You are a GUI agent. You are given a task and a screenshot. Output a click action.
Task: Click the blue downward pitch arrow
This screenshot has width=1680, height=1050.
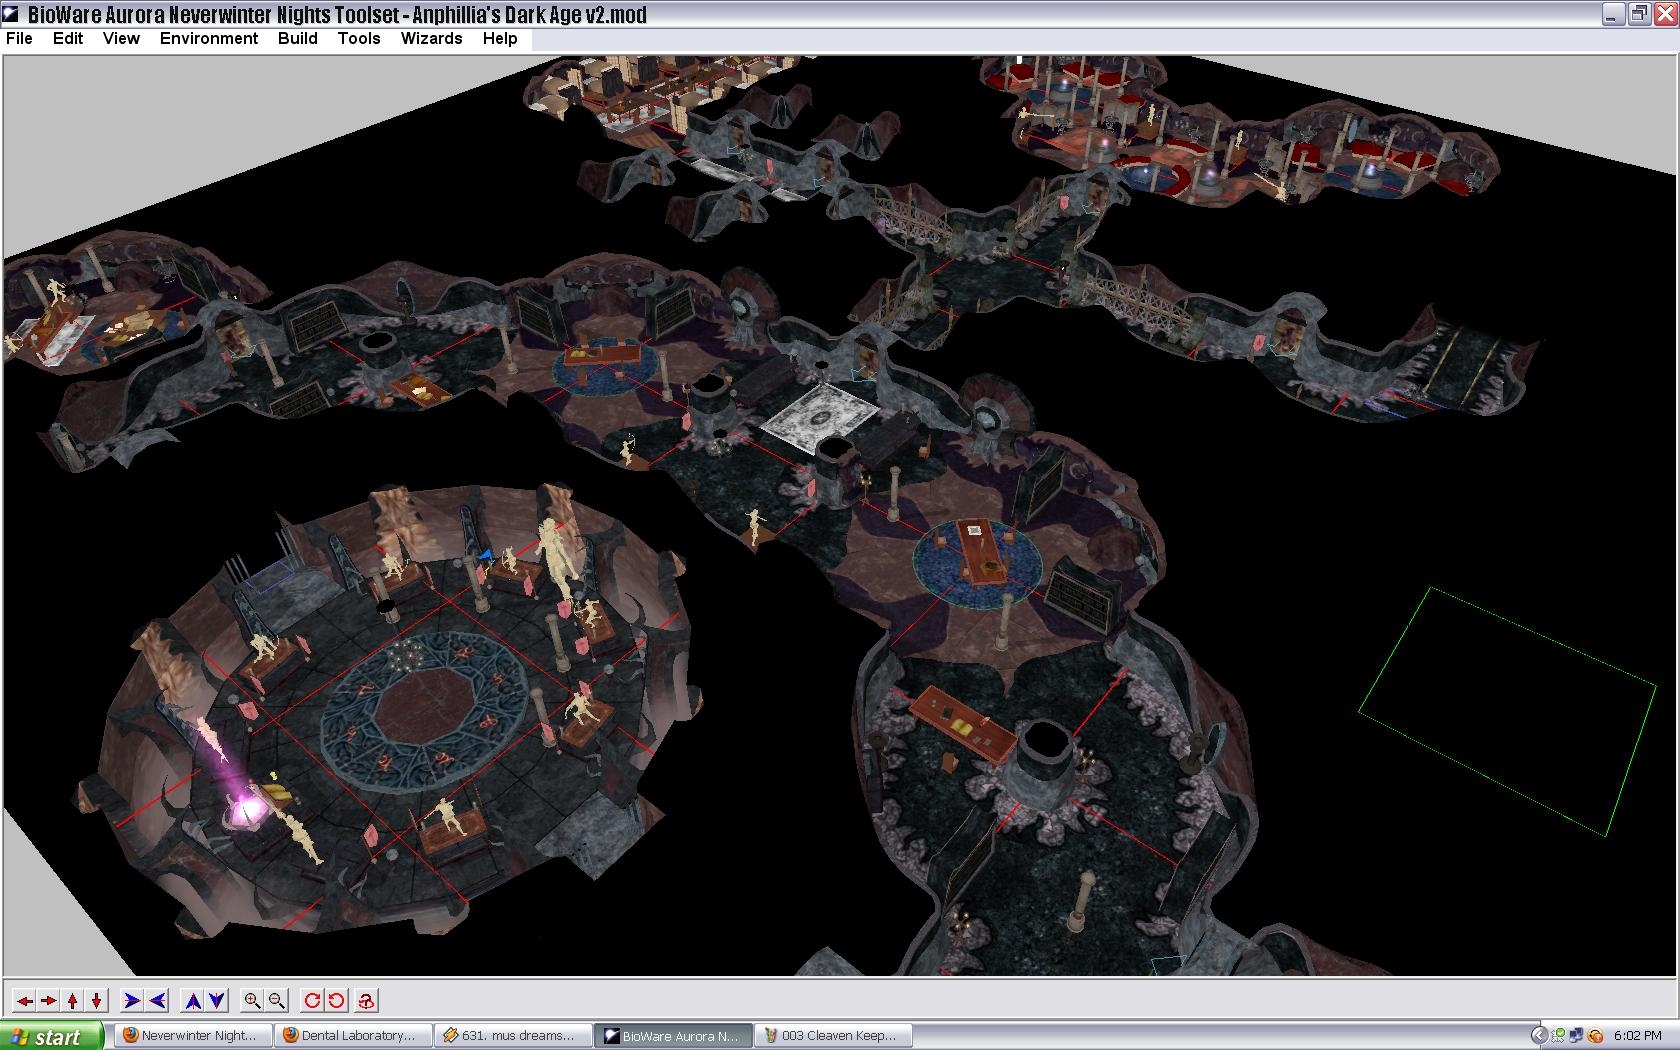click(217, 1000)
